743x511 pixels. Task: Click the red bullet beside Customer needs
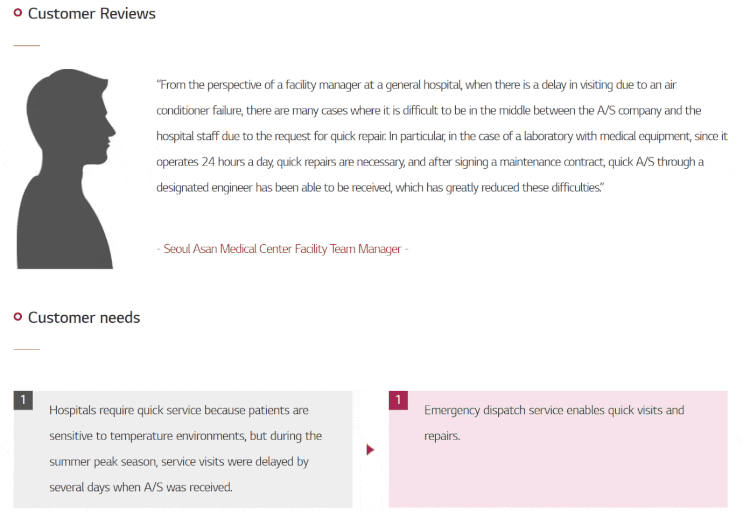coord(18,317)
